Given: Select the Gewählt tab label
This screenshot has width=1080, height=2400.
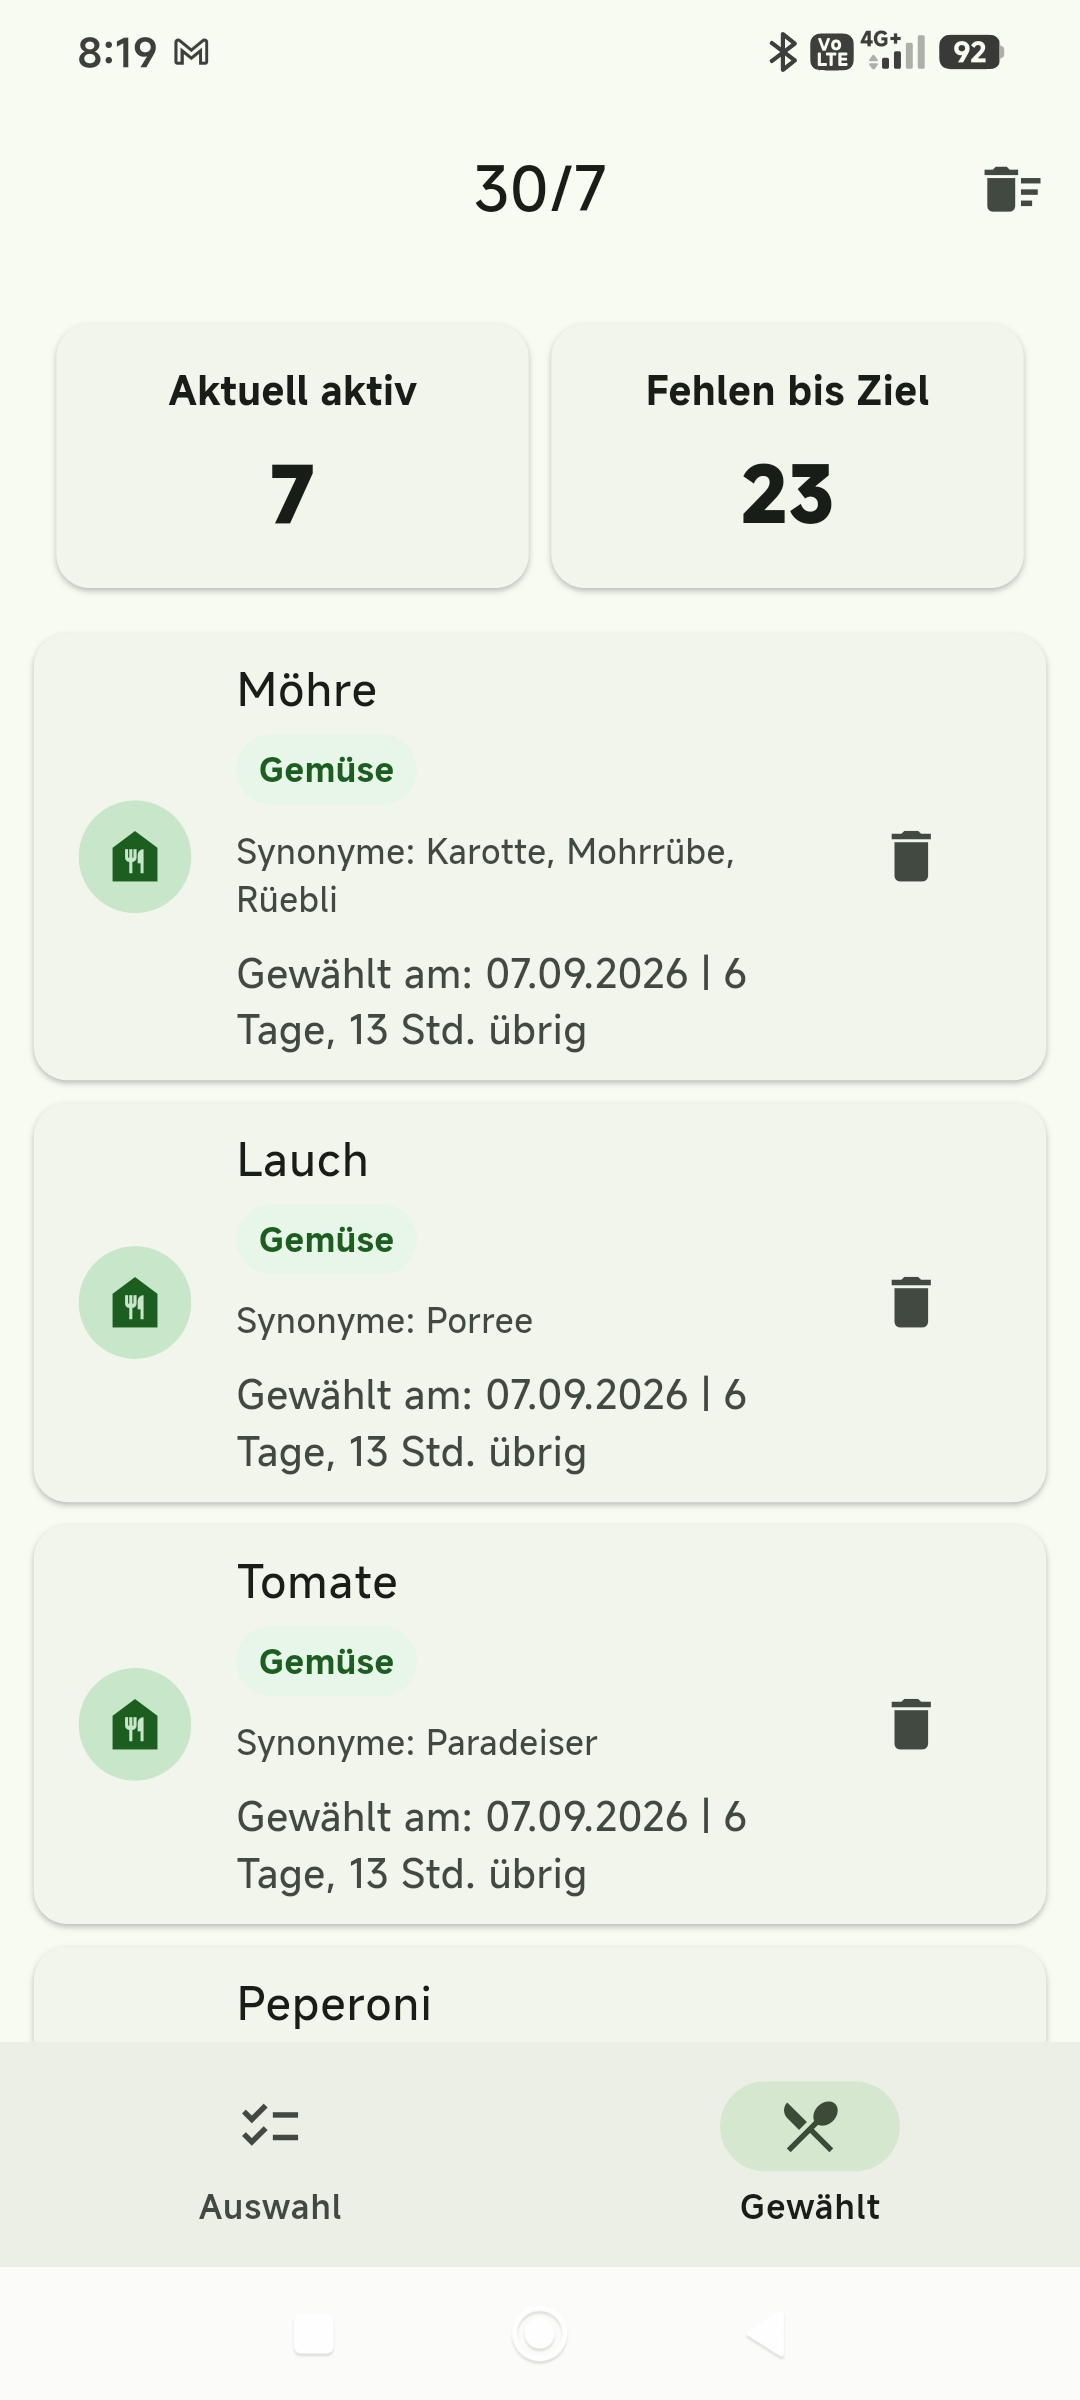Looking at the screenshot, I should click(810, 2207).
